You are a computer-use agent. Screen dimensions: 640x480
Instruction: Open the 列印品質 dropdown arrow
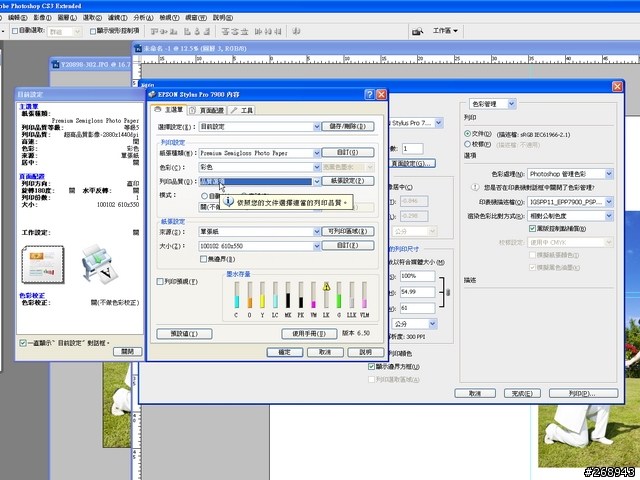coord(316,182)
